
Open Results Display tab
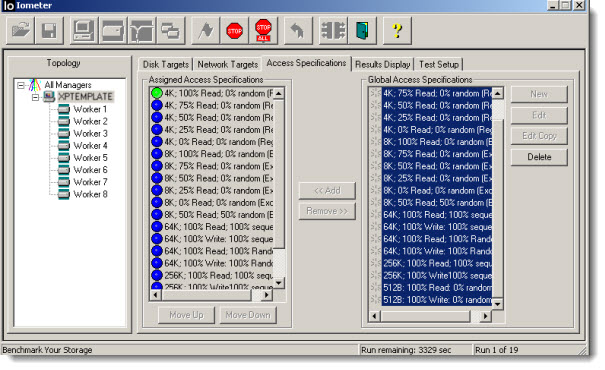click(x=382, y=64)
